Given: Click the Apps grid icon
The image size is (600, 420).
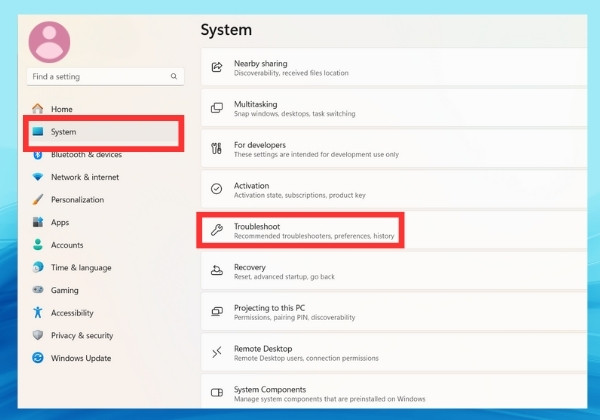Looking at the screenshot, I should [38, 222].
